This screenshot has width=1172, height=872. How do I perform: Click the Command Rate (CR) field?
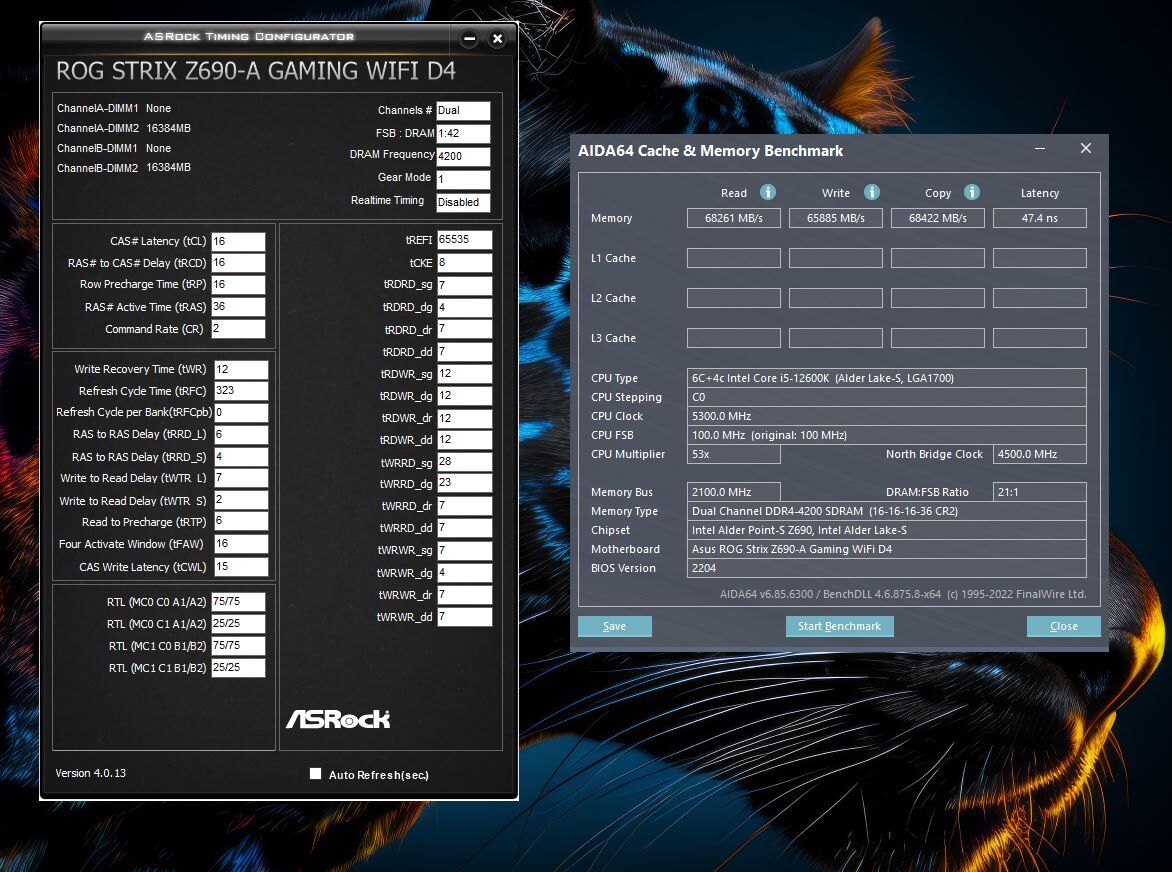click(238, 329)
